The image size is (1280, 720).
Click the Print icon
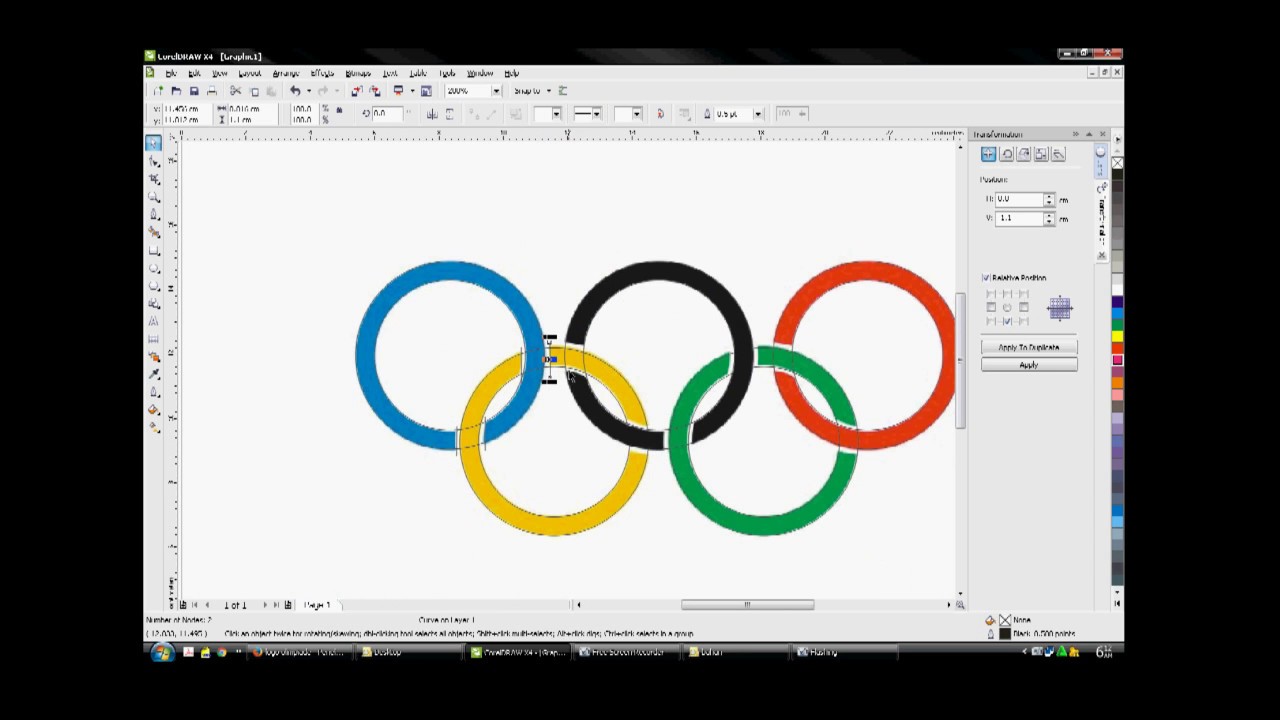(x=212, y=91)
